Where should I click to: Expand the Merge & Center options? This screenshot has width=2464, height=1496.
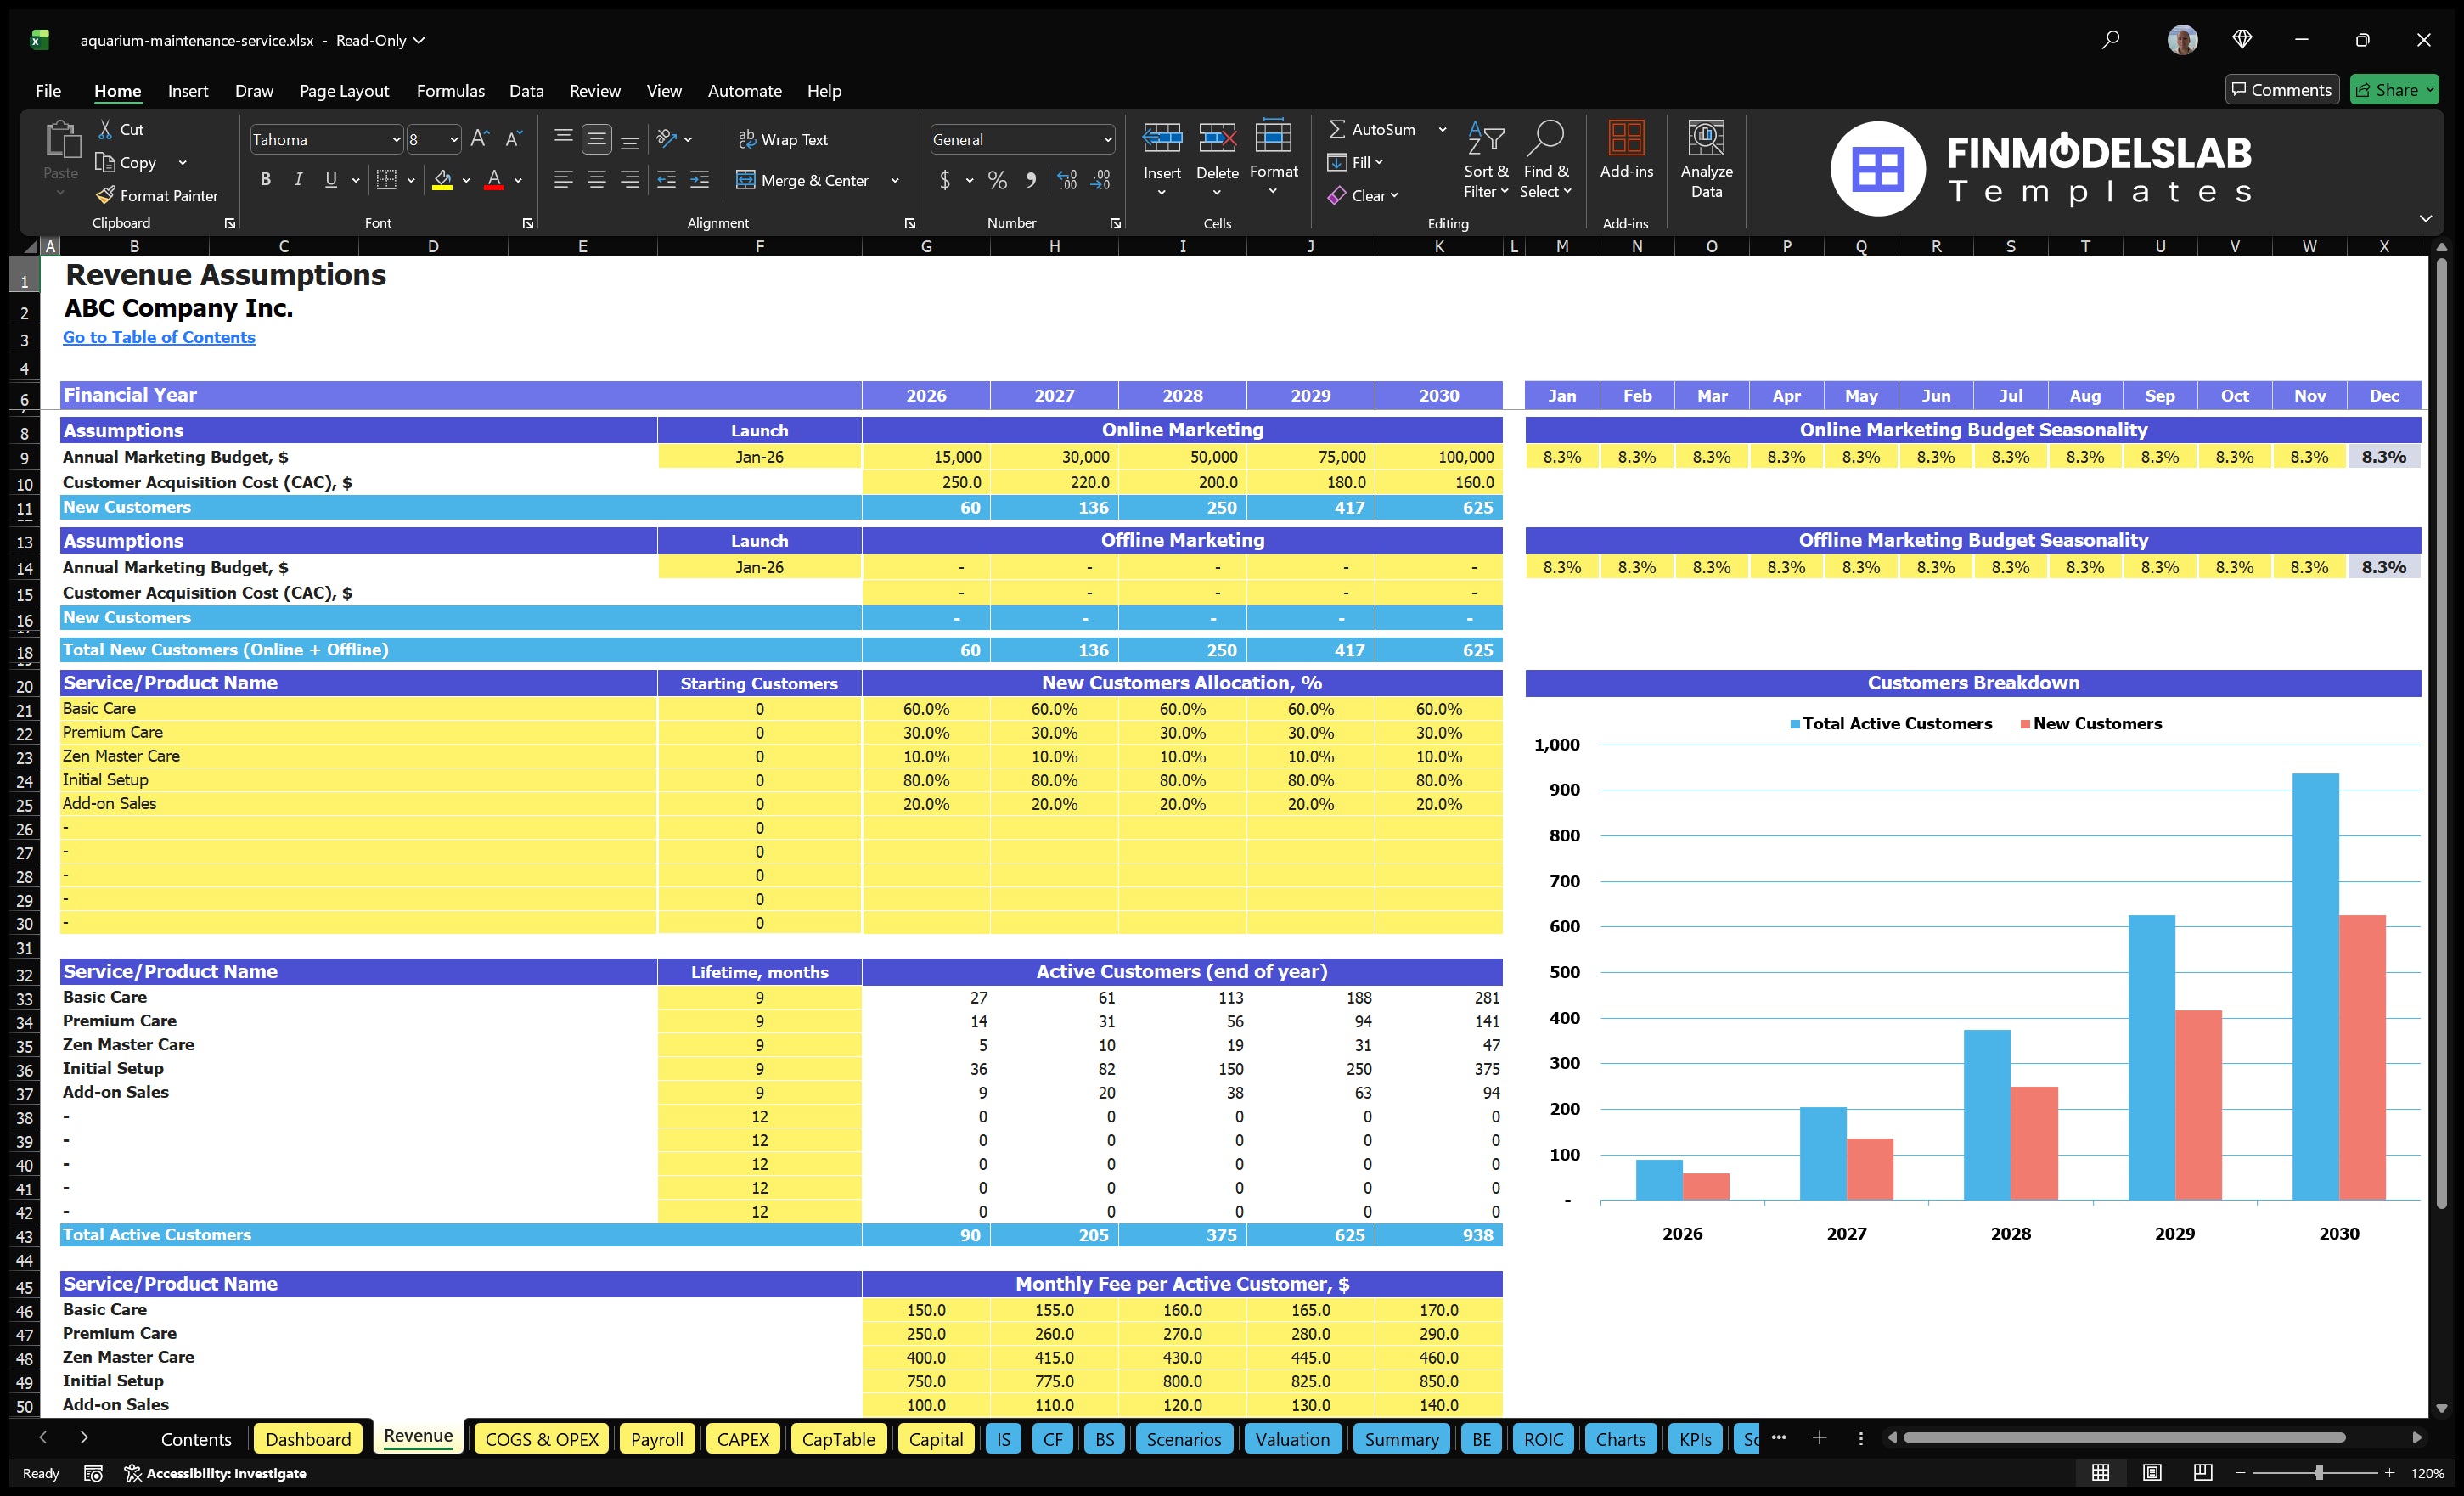tap(896, 181)
